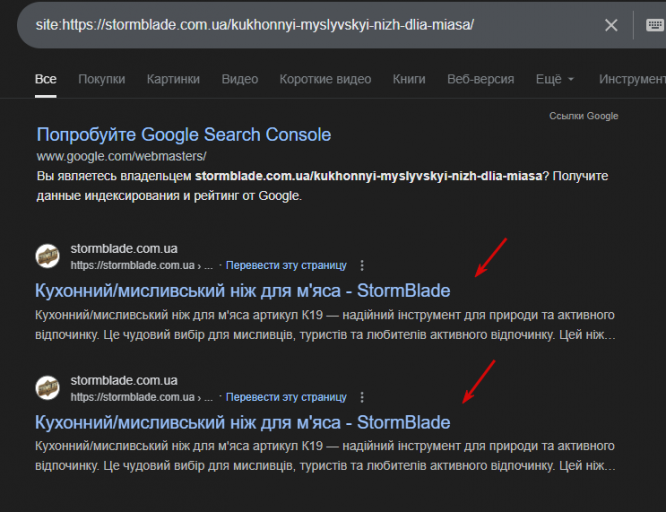Click the Вы являетесь владельцем ad description
Image resolution: width=666 pixels, height=512 pixels.
pos(322,186)
